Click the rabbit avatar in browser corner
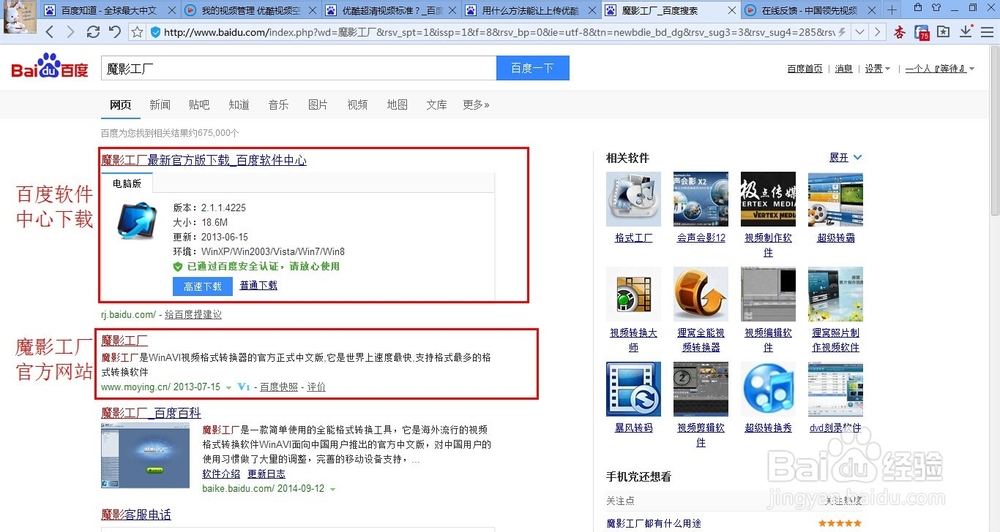 (19, 17)
